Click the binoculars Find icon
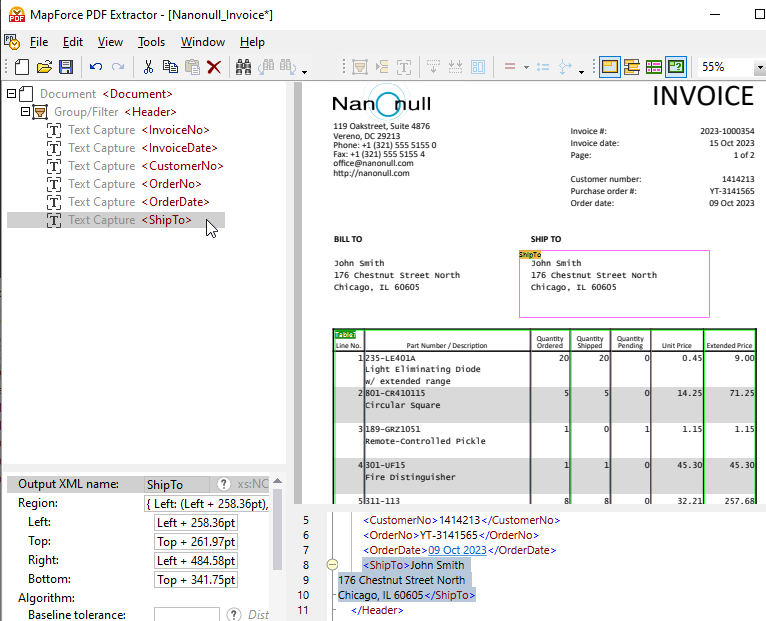 point(243,67)
